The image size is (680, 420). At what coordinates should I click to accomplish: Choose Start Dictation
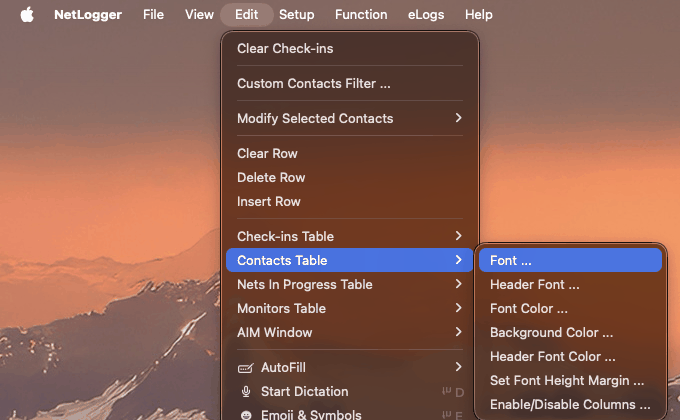350,391
